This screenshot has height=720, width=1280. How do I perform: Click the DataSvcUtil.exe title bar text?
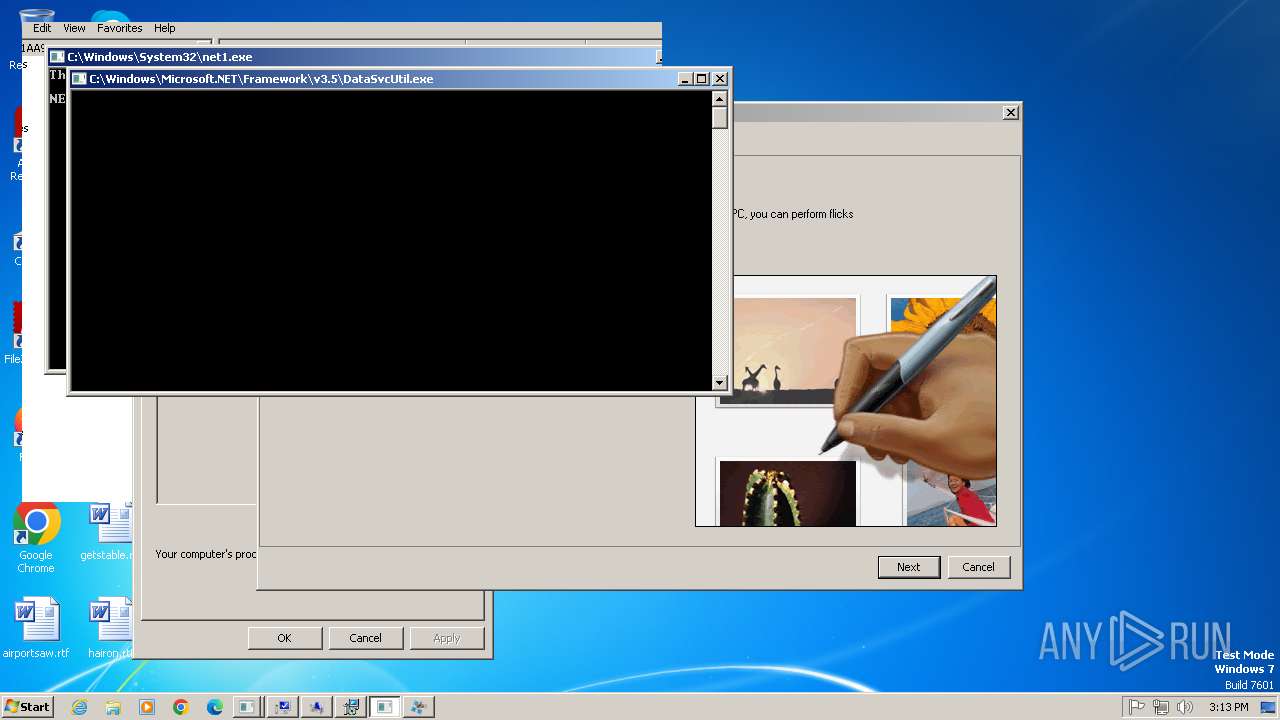[261, 79]
